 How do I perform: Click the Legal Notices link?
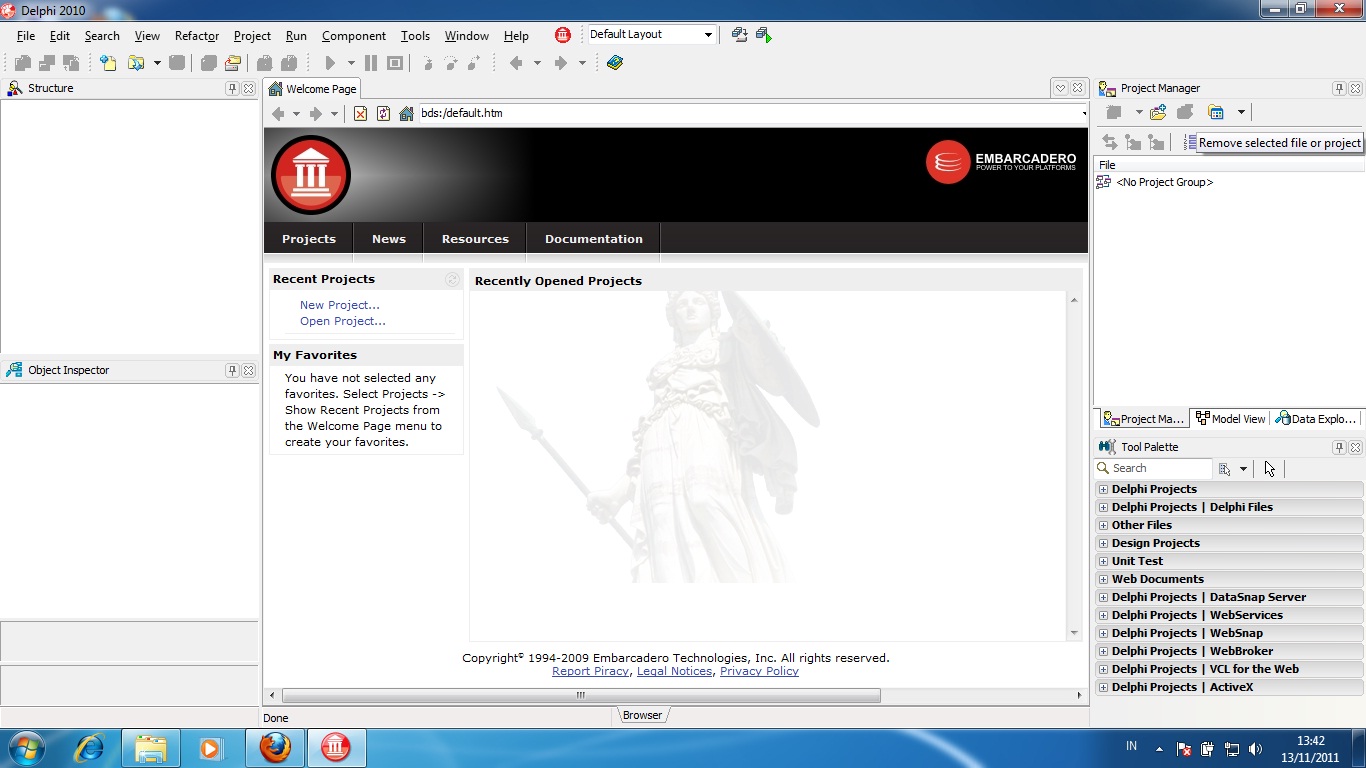(674, 671)
